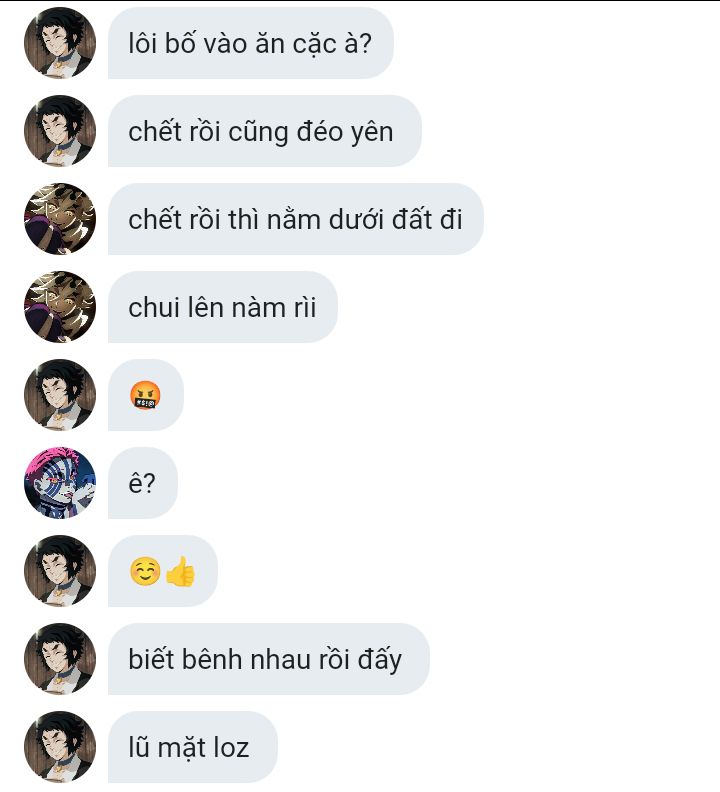
Task: Open the pink-haired avatar beside "ê?"
Action: coord(60,482)
